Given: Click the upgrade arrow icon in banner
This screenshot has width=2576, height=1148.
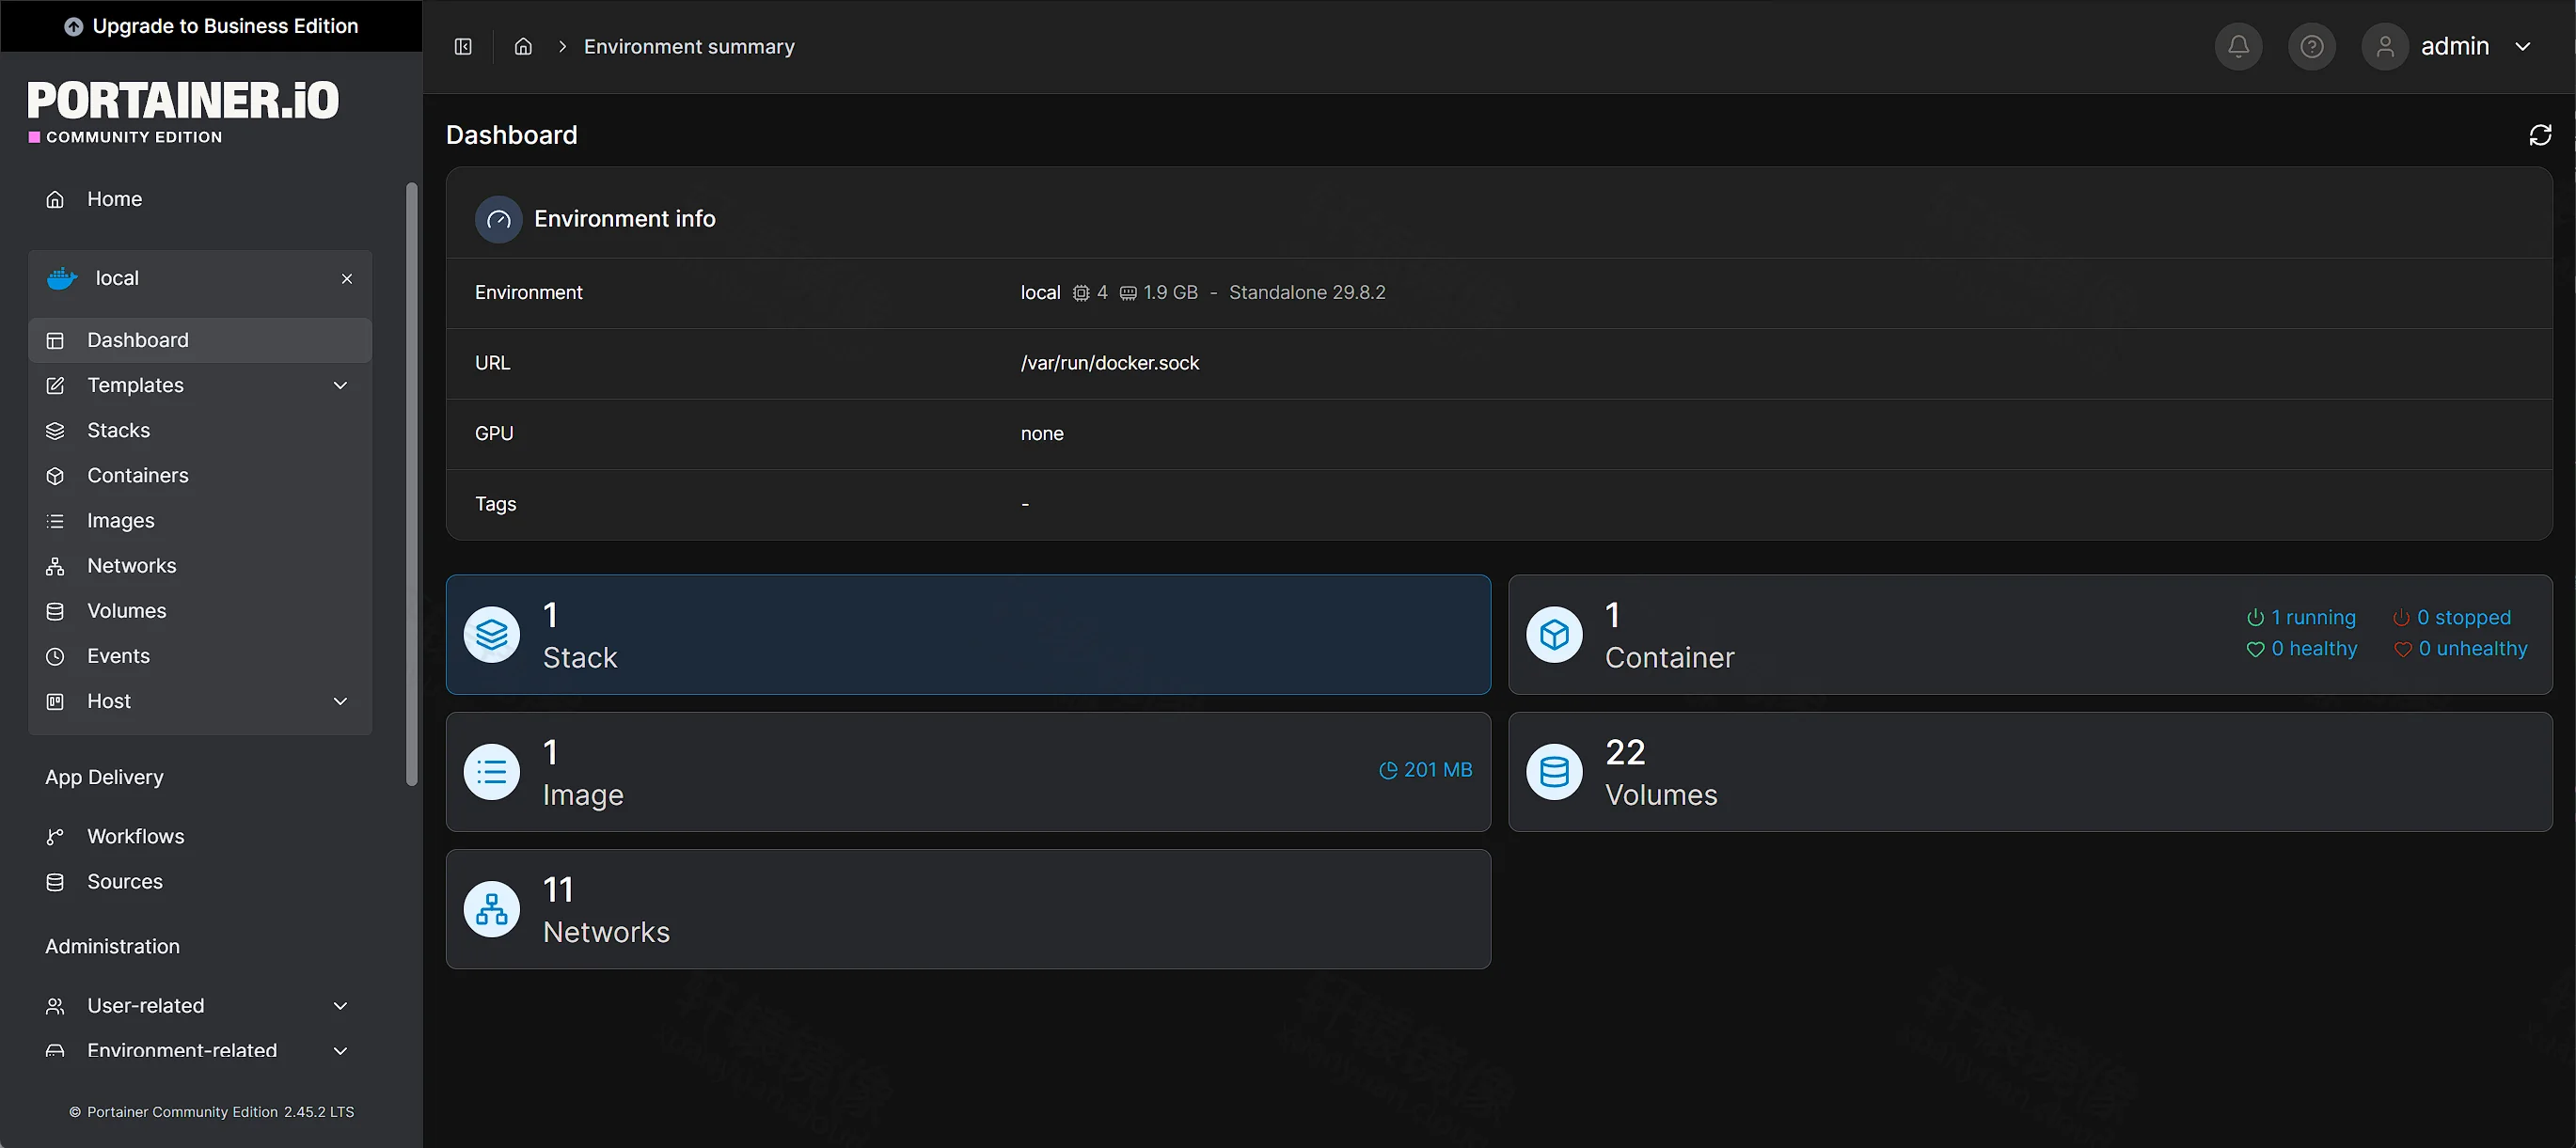Looking at the screenshot, I should click(73, 26).
